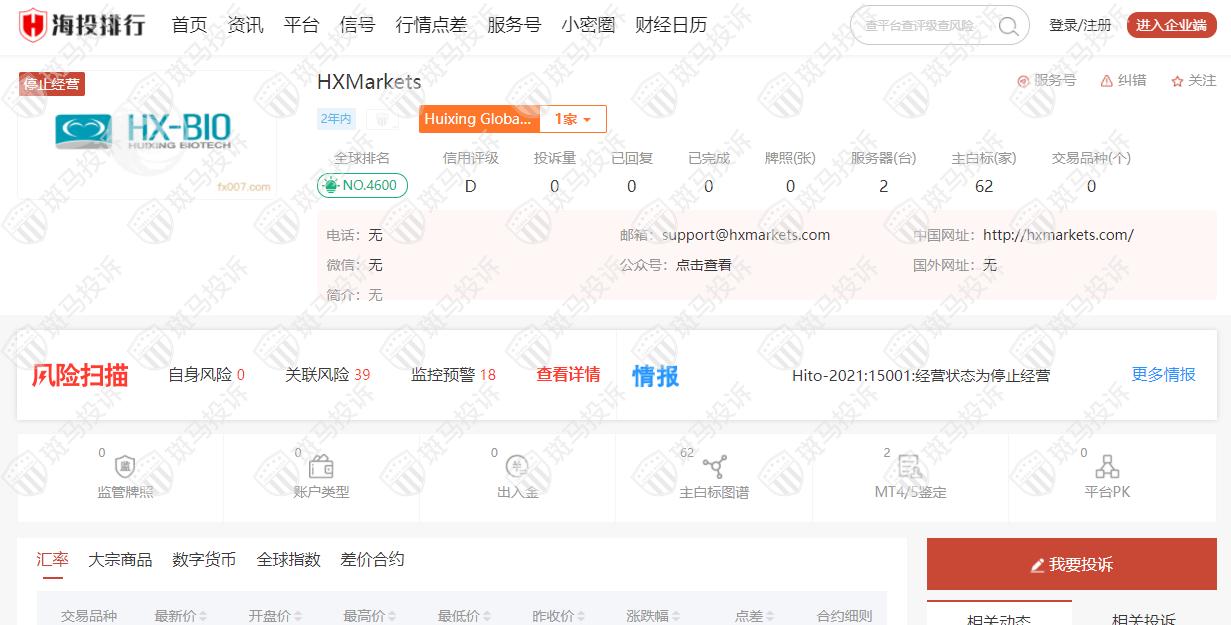Viewport: 1231px width, 625px height.
Task: Sort by 最新价 column arrows
Action: pyautogui.click(x=203, y=617)
